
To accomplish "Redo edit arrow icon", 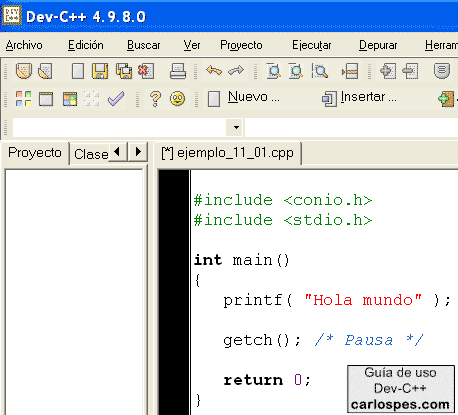I will tap(236, 71).
